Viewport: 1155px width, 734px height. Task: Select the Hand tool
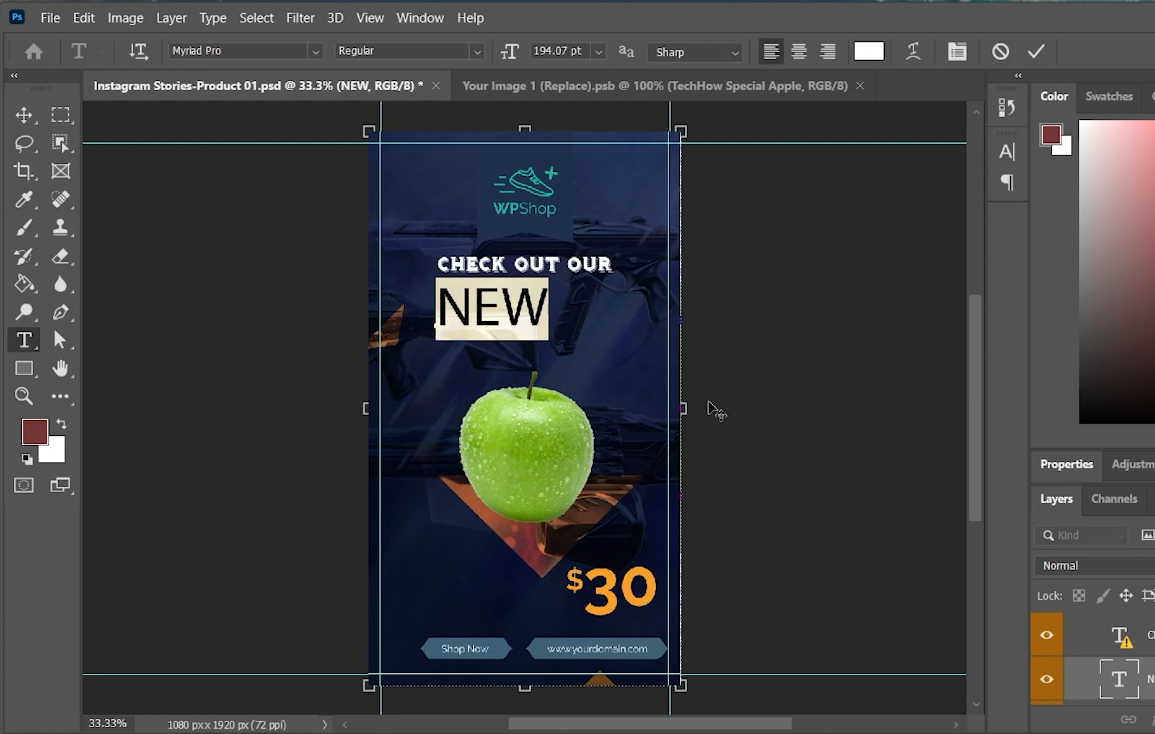(60, 368)
